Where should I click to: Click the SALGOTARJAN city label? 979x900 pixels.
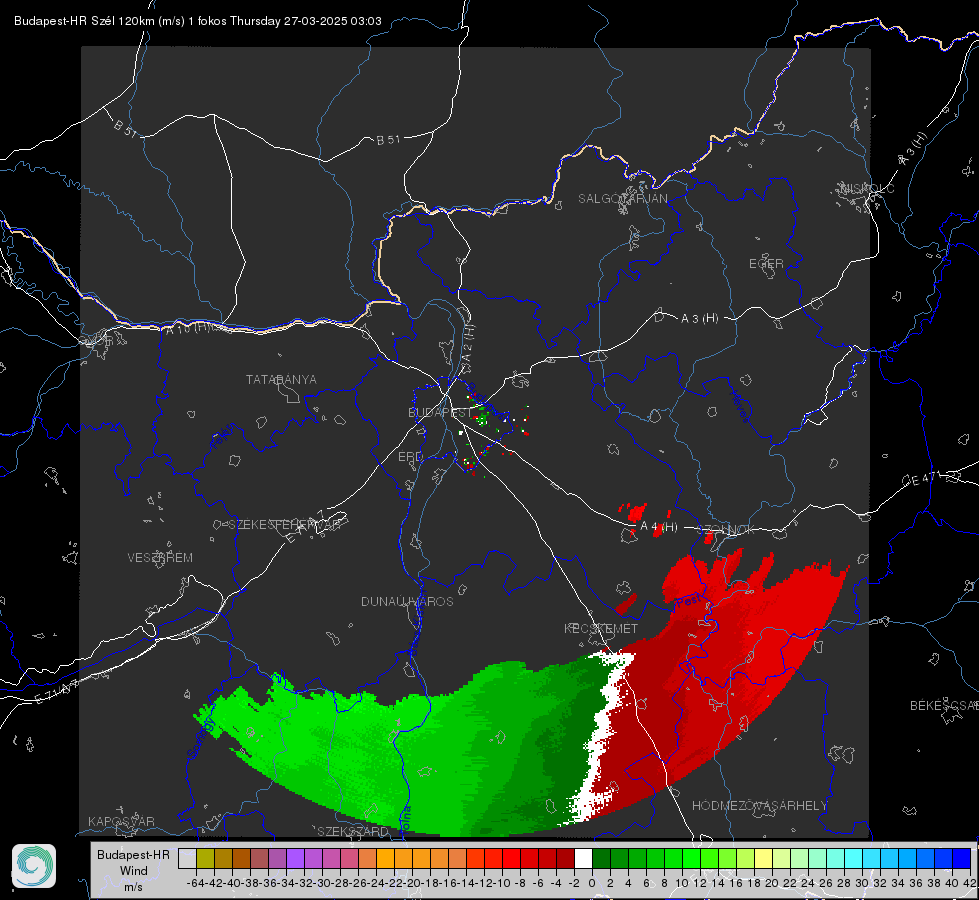click(x=622, y=199)
